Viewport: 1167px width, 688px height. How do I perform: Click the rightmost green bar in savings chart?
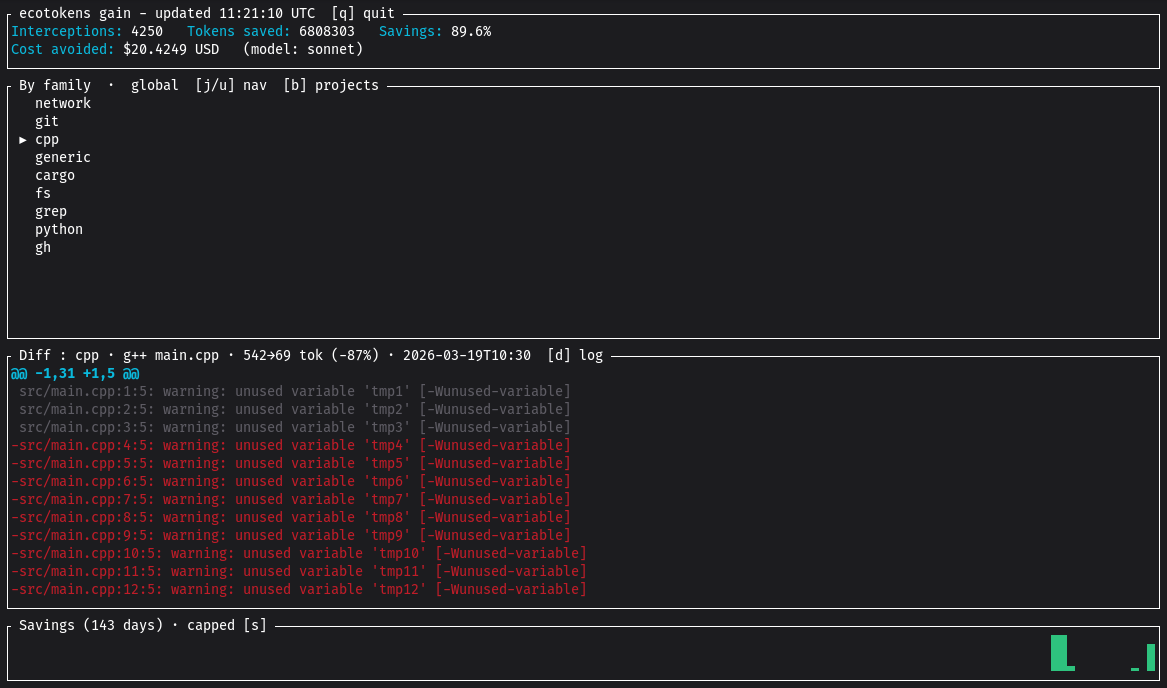click(1151, 657)
